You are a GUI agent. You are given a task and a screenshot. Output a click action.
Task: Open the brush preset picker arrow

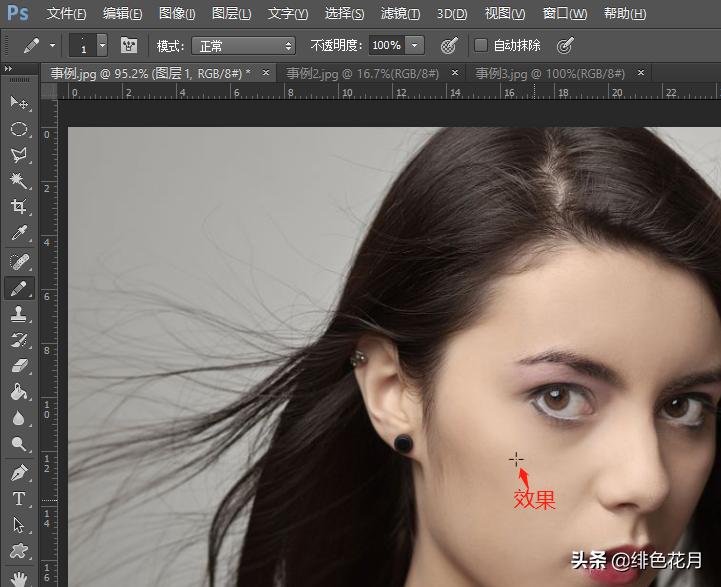click(102, 46)
